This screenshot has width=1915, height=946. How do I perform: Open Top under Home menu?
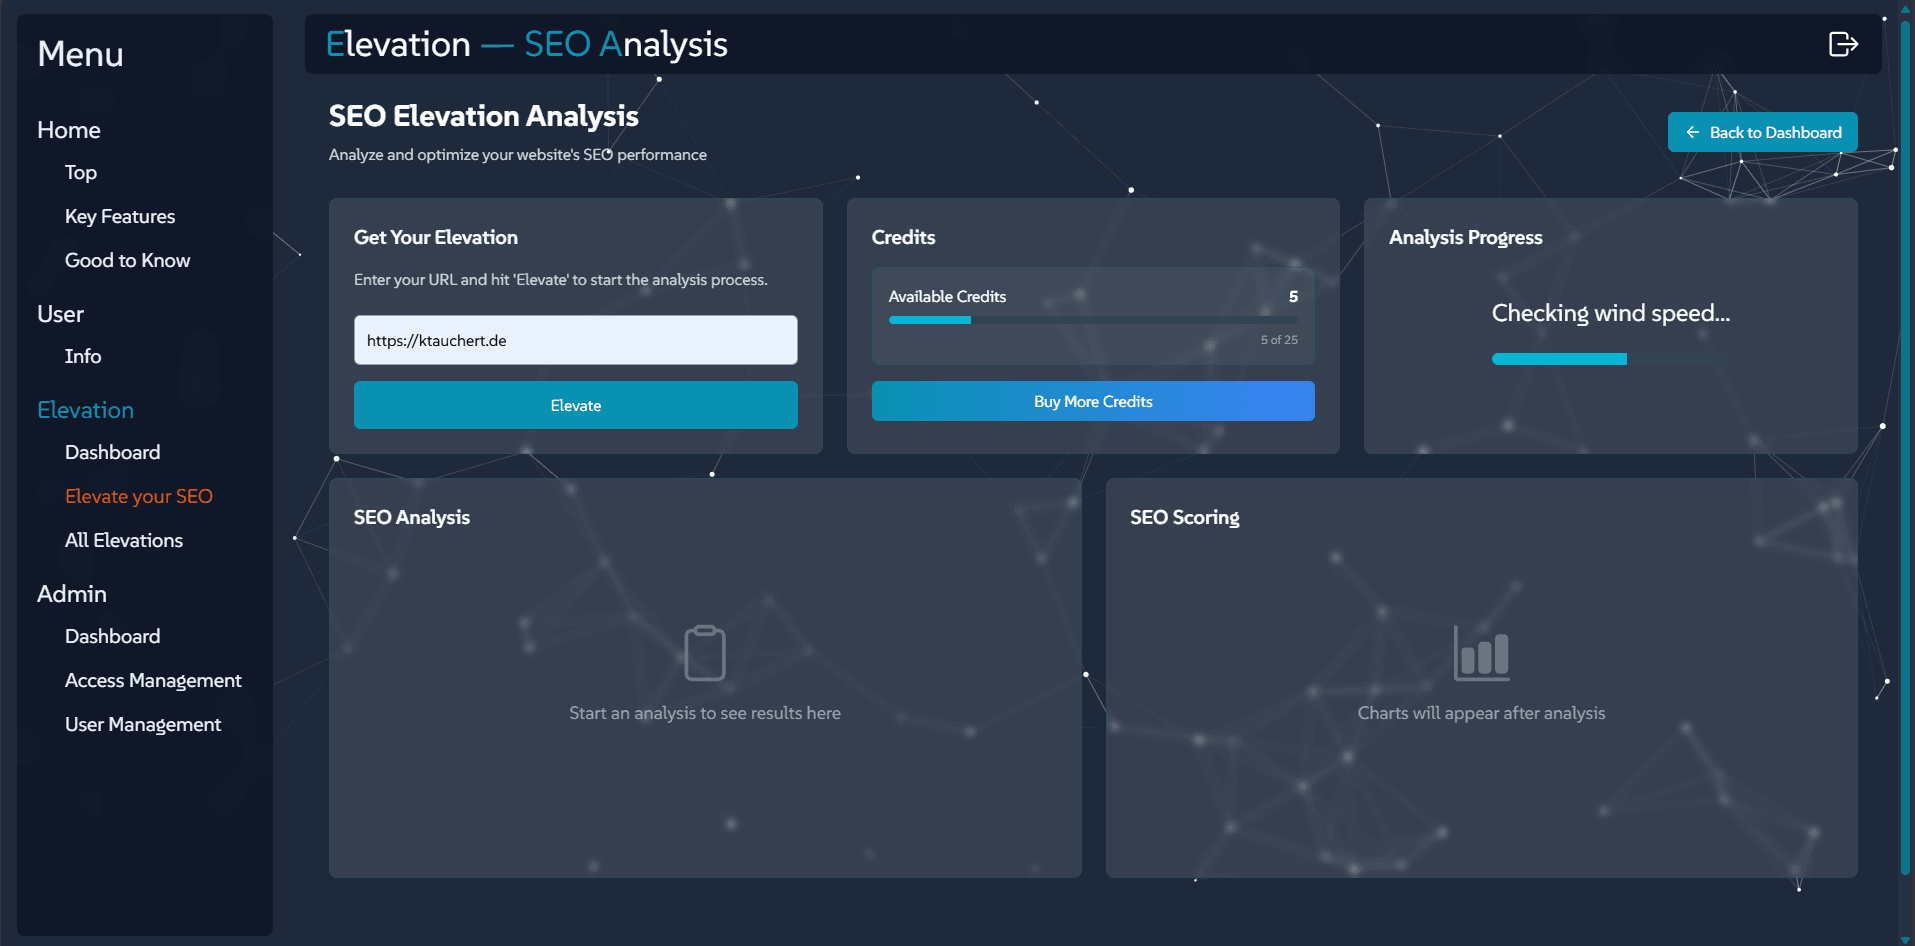coord(81,172)
